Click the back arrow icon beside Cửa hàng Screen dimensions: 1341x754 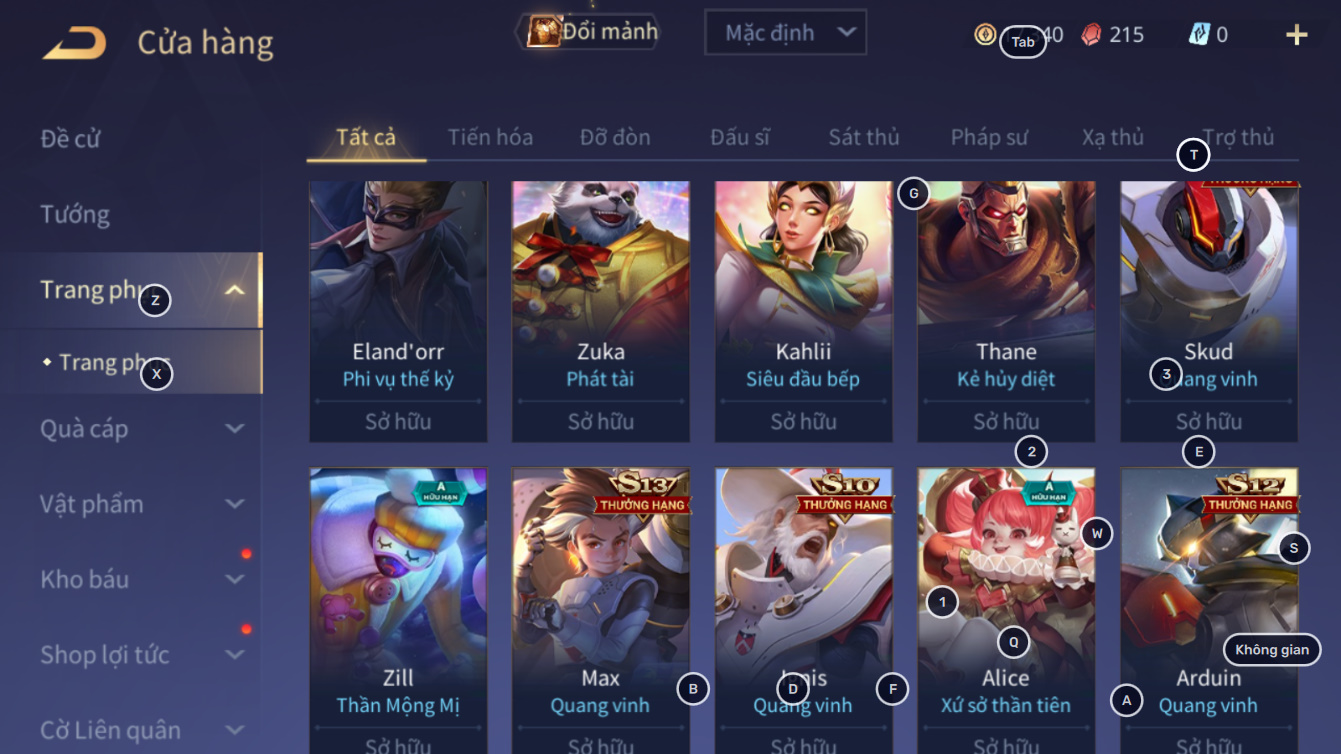click(75, 43)
